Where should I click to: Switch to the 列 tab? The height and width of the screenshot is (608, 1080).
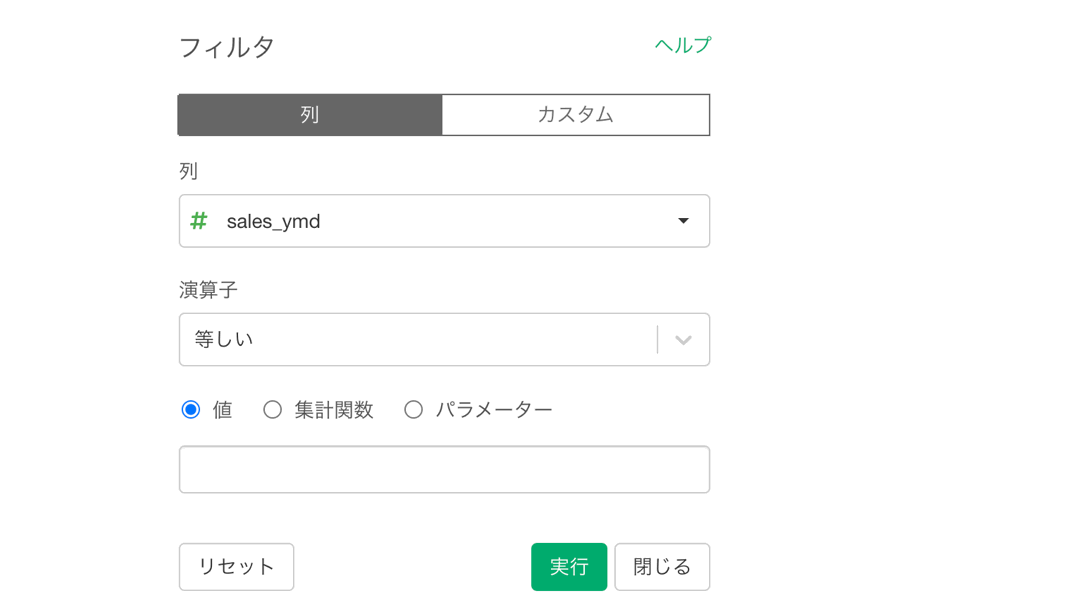(x=310, y=115)
